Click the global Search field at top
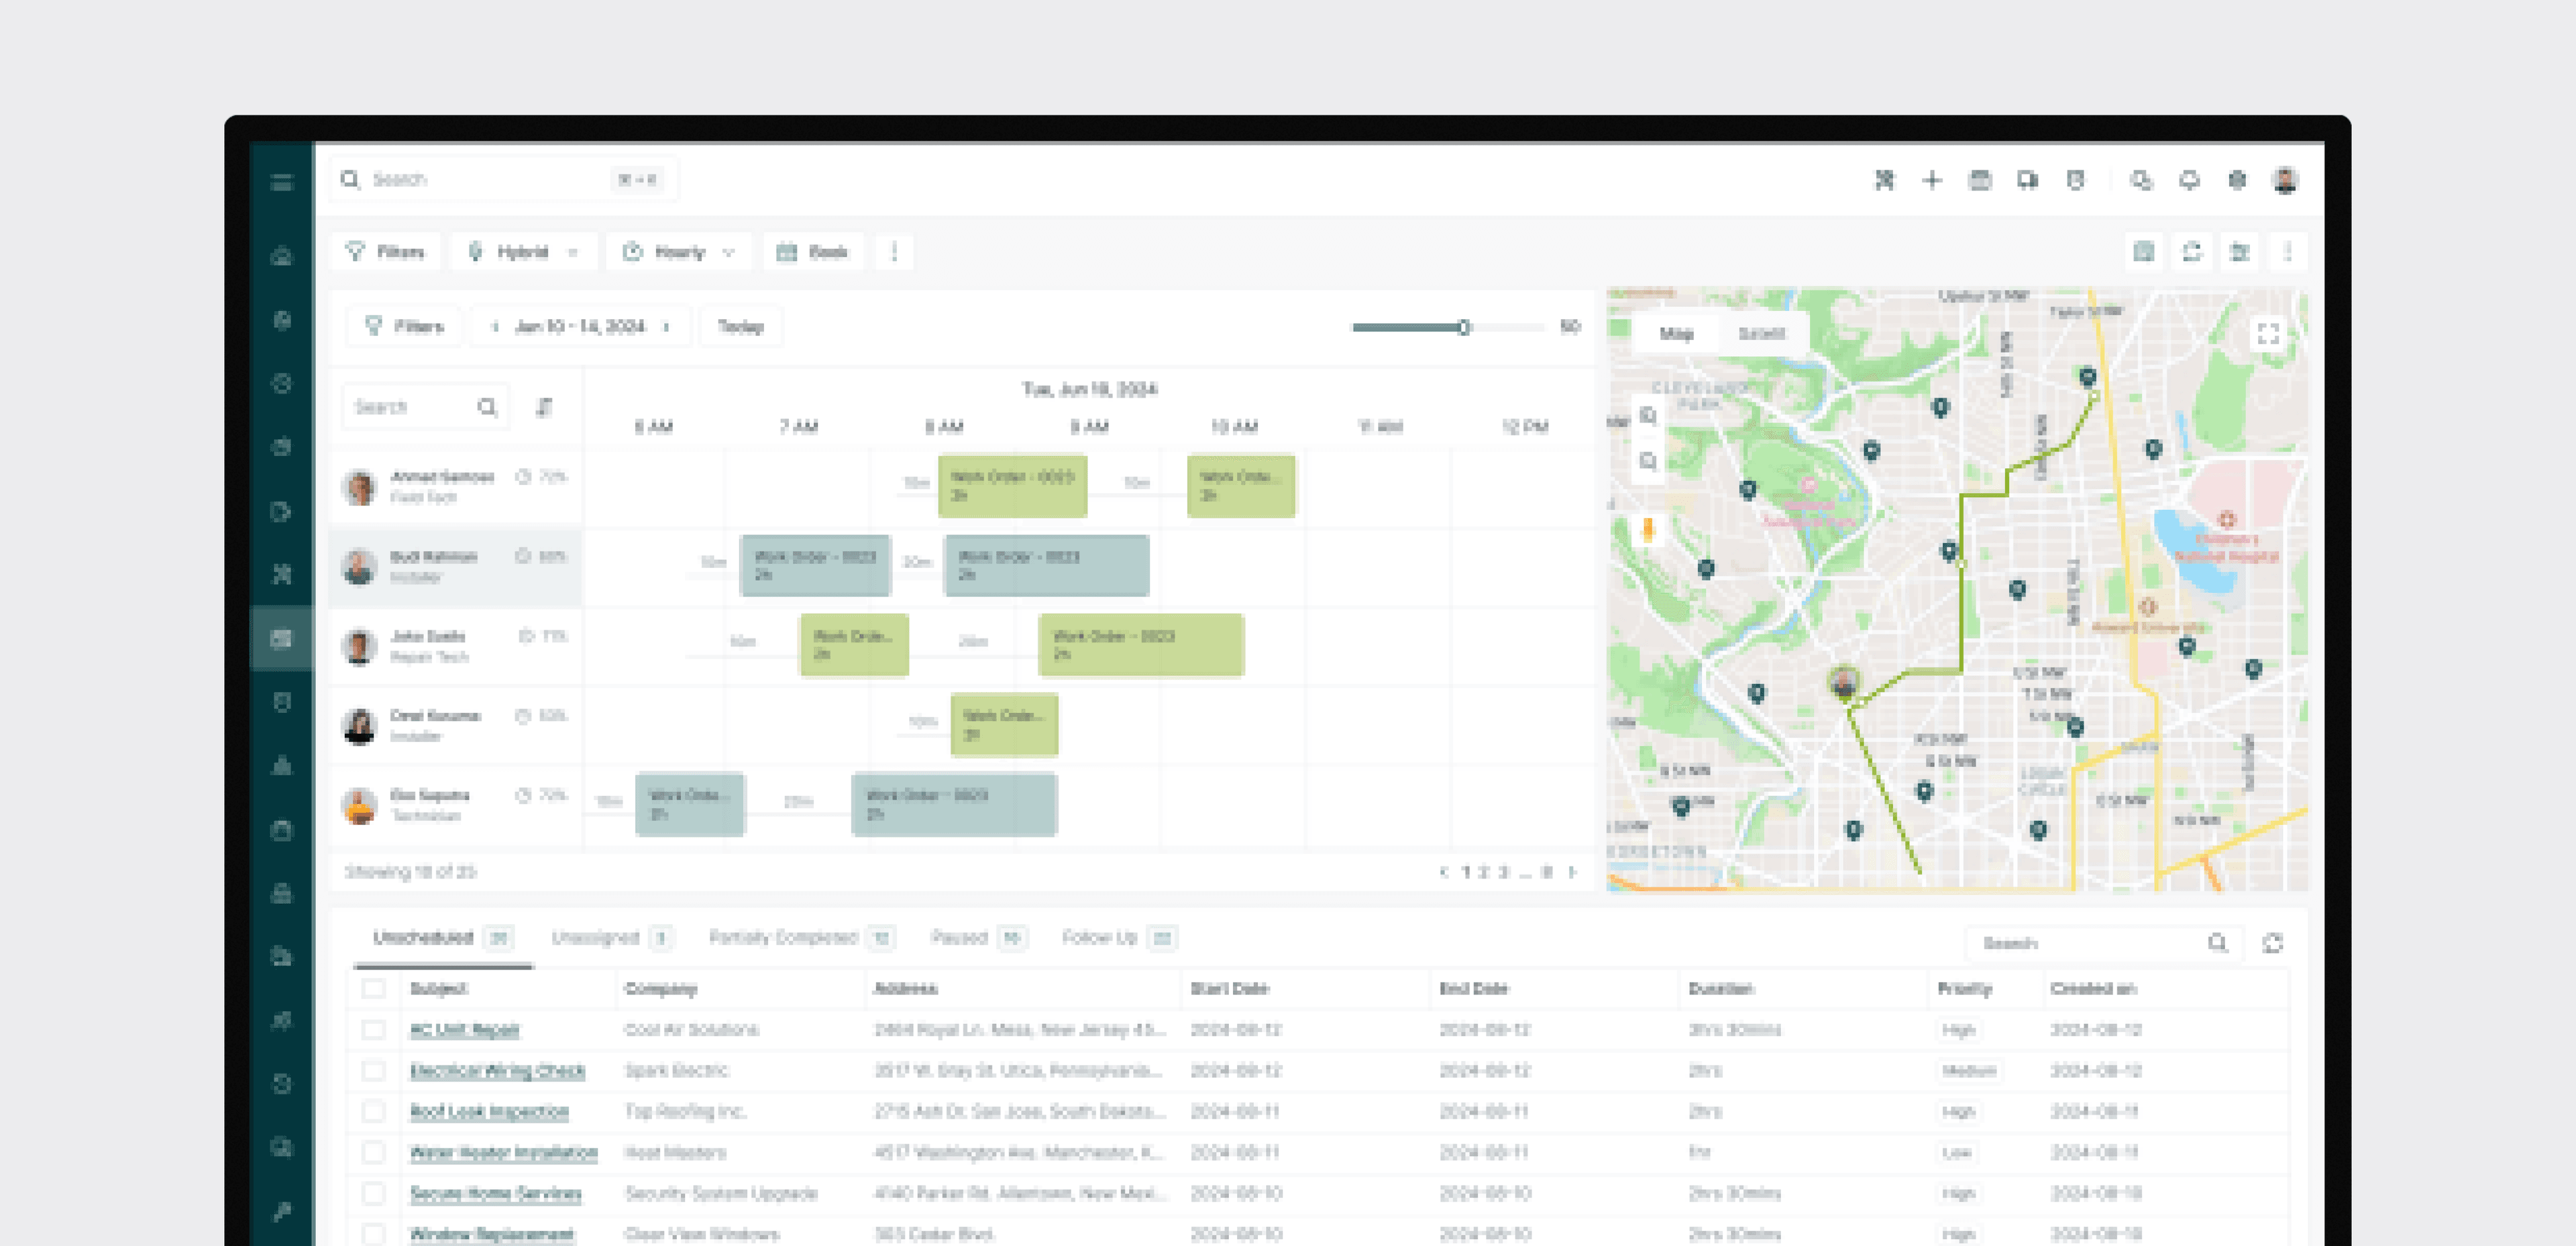The image size is (2576, 1246). 504,180
